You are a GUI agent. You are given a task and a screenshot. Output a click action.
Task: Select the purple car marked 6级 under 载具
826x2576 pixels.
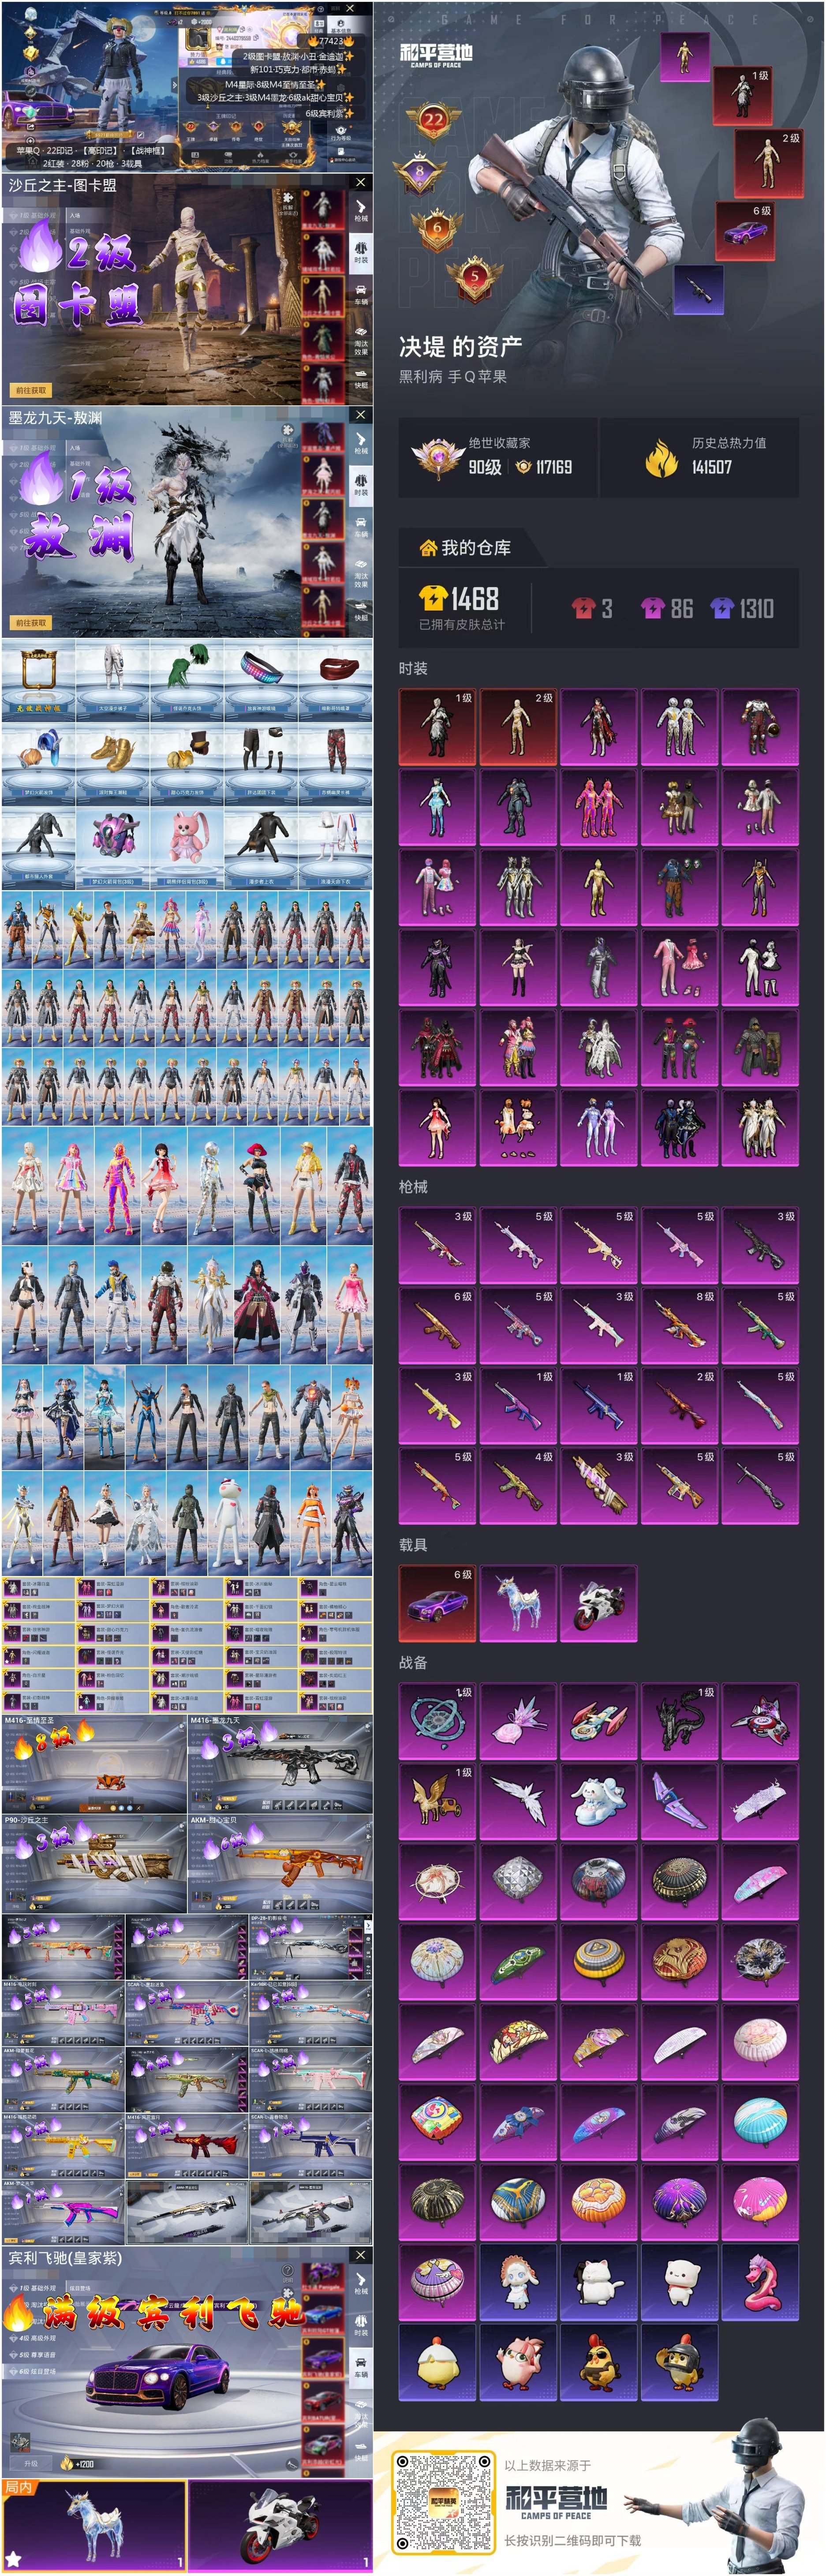(437, 1603)
